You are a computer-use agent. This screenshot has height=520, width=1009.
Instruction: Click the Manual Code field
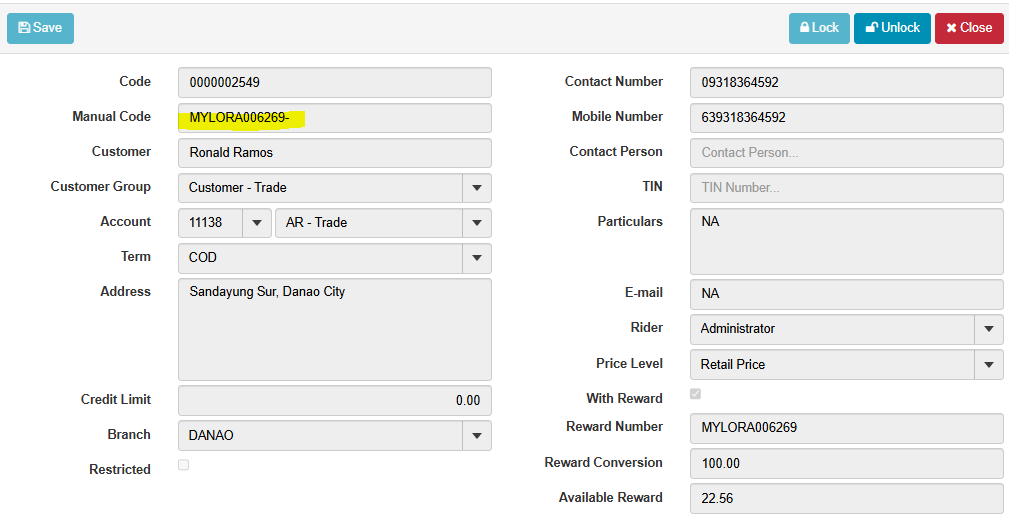(x=334, y=118)
